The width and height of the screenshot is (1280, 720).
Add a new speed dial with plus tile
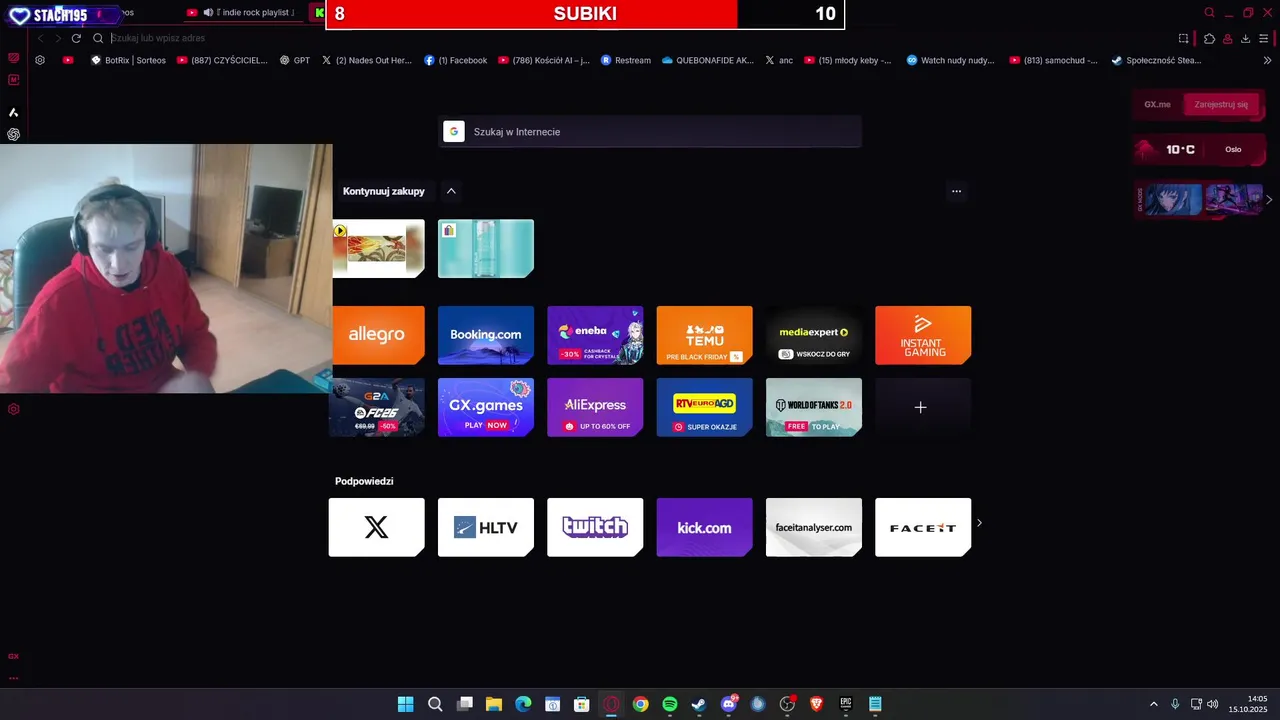pos(923,407)
